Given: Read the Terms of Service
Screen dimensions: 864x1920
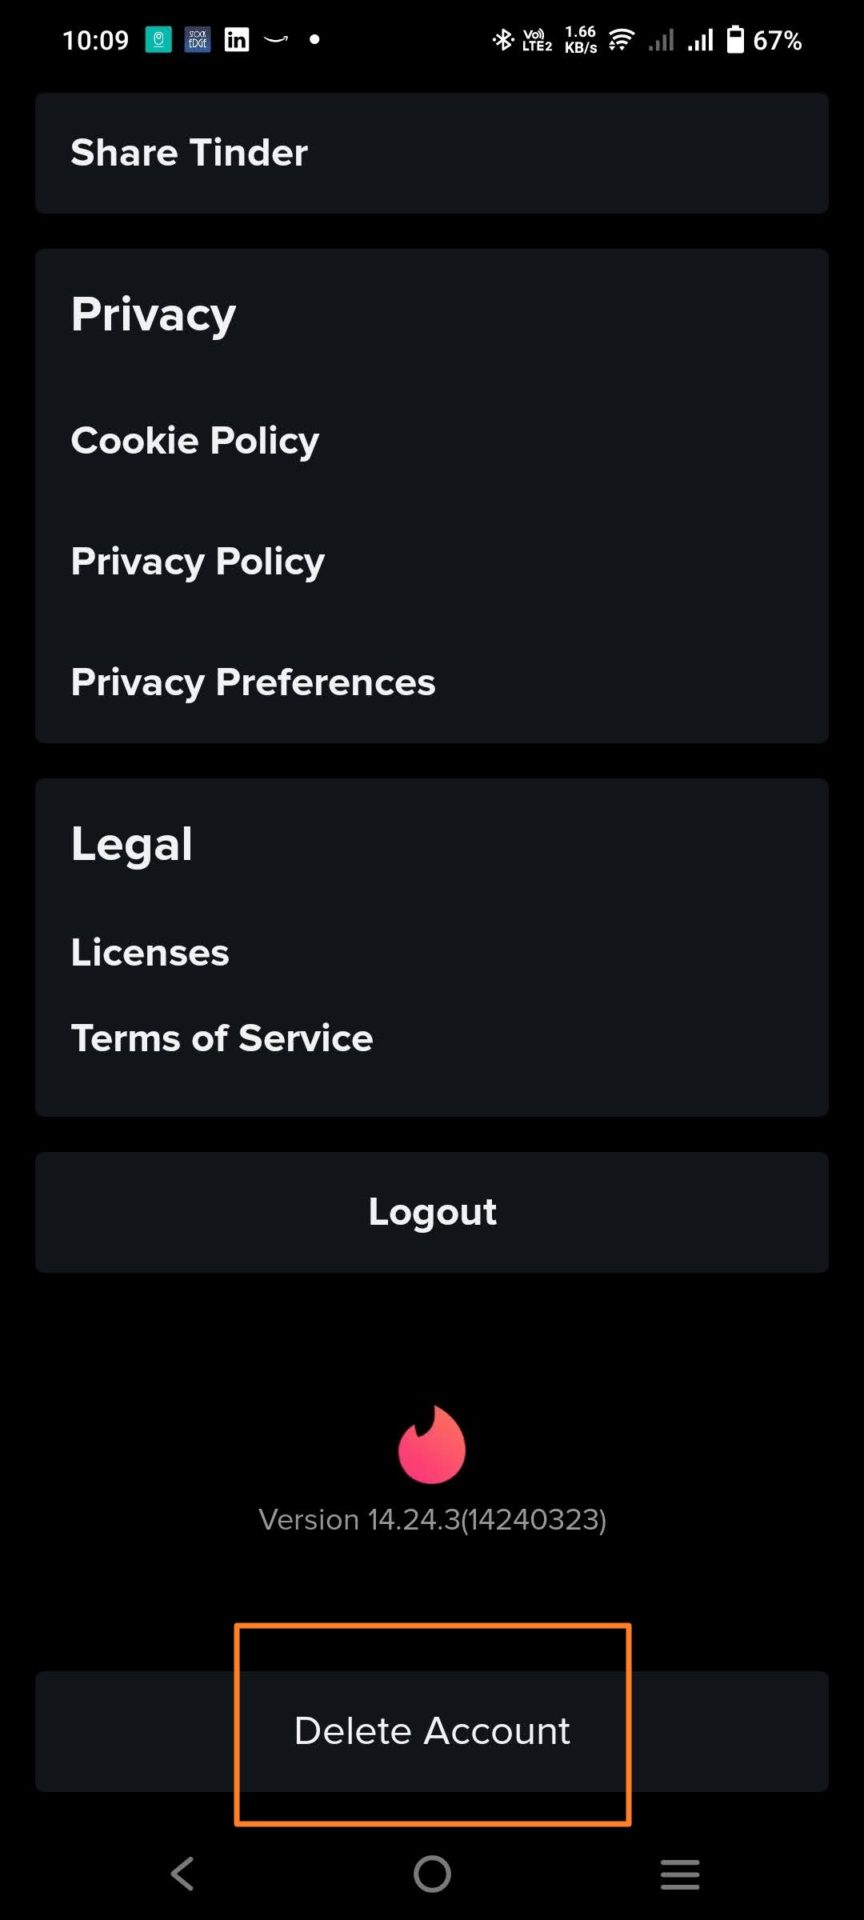Looking at the screenshot, I should point(222,1039).
